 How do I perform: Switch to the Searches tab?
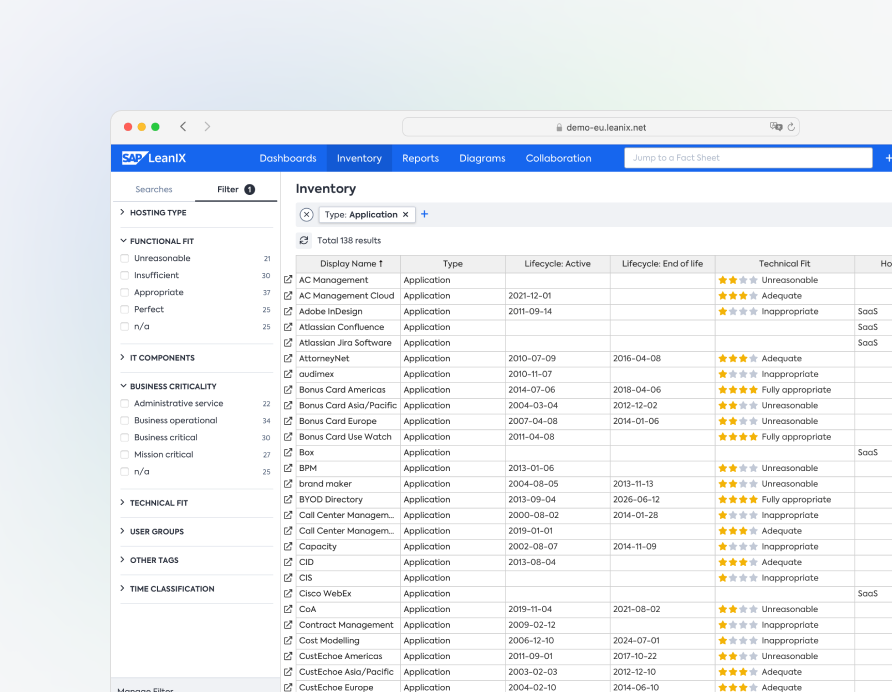(154, 189)
